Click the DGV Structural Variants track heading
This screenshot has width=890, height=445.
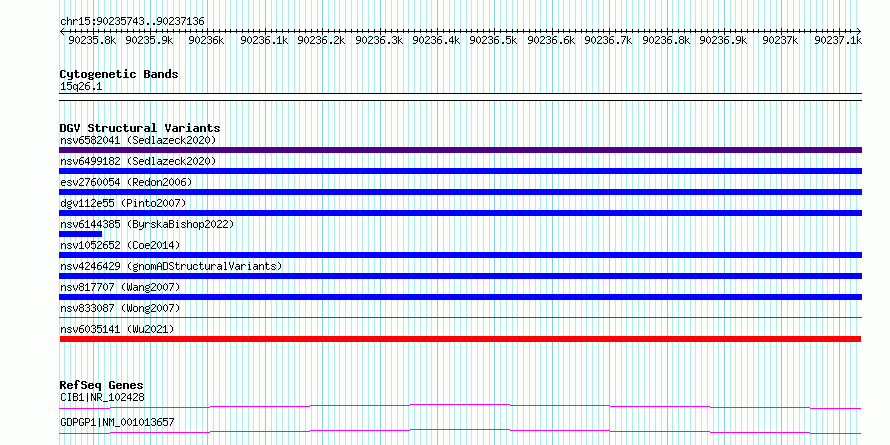(x=140, y=128)
